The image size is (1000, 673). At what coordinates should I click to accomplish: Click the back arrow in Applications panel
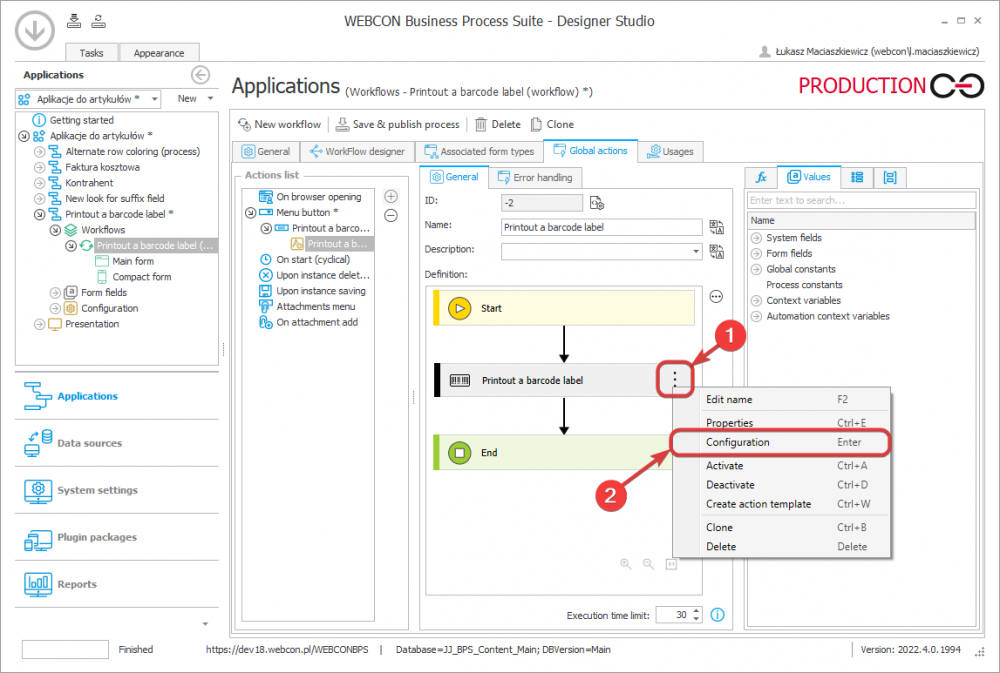pos(200,75)
